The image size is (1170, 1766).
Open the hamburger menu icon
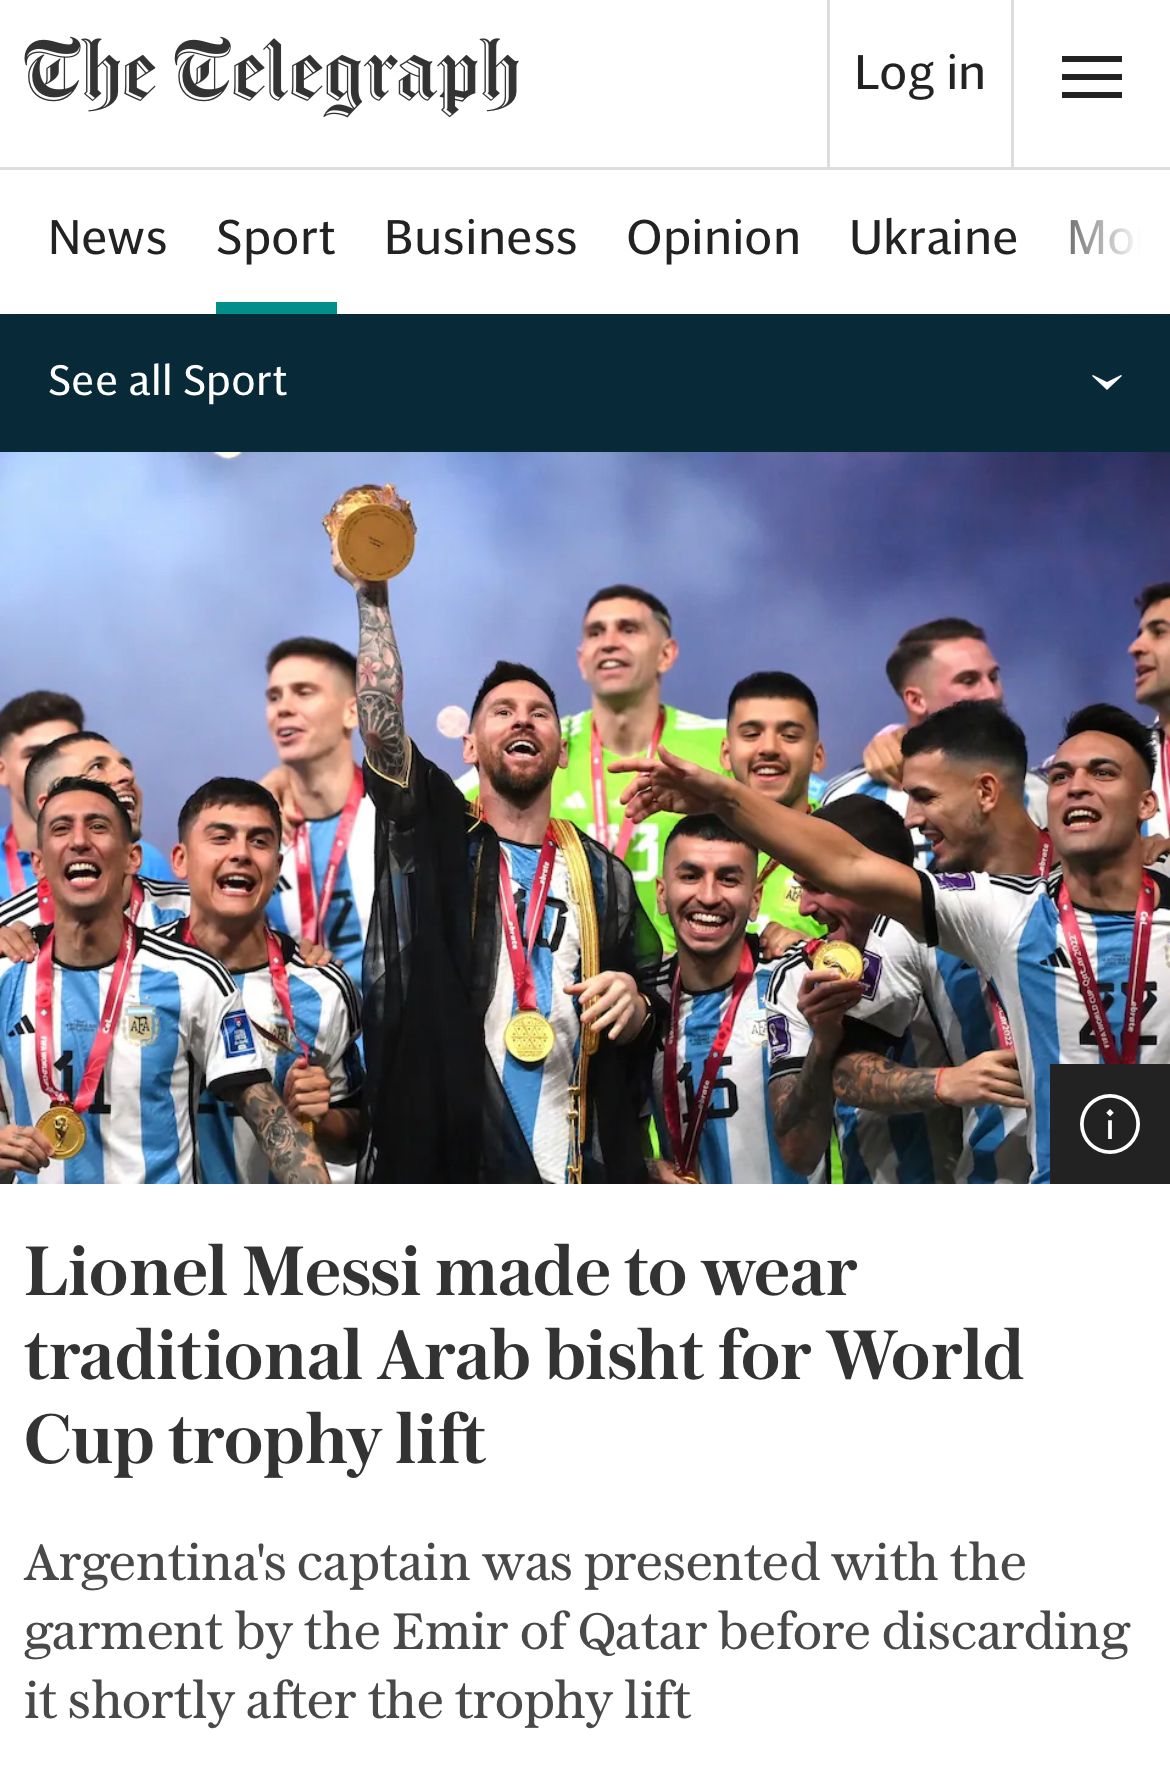pos(1091,77)
